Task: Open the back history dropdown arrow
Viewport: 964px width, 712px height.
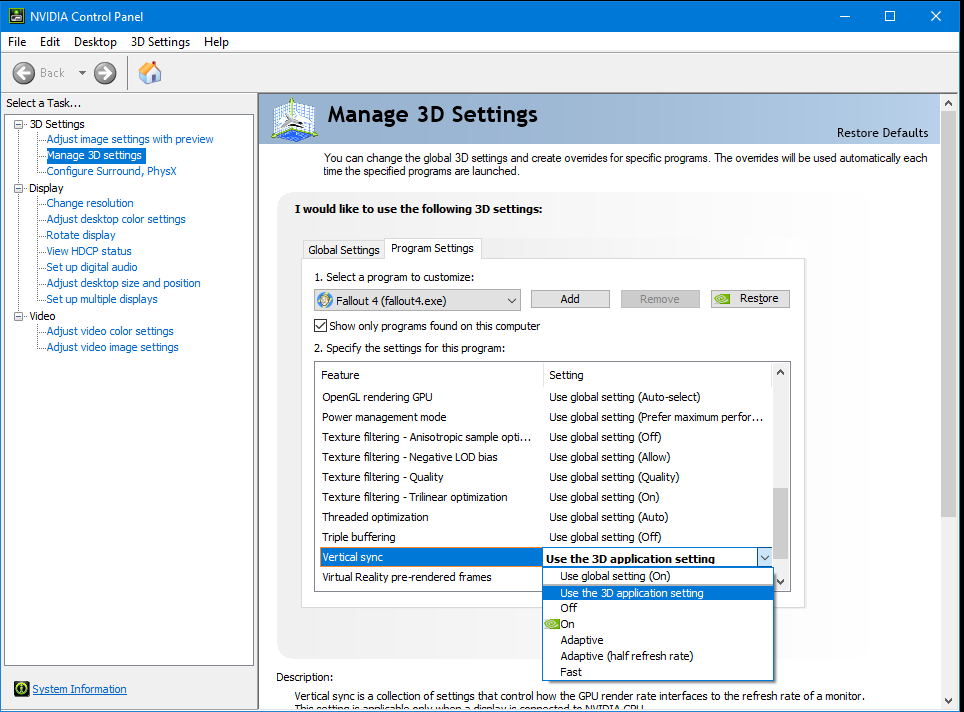Action: (x=82, y=73)
